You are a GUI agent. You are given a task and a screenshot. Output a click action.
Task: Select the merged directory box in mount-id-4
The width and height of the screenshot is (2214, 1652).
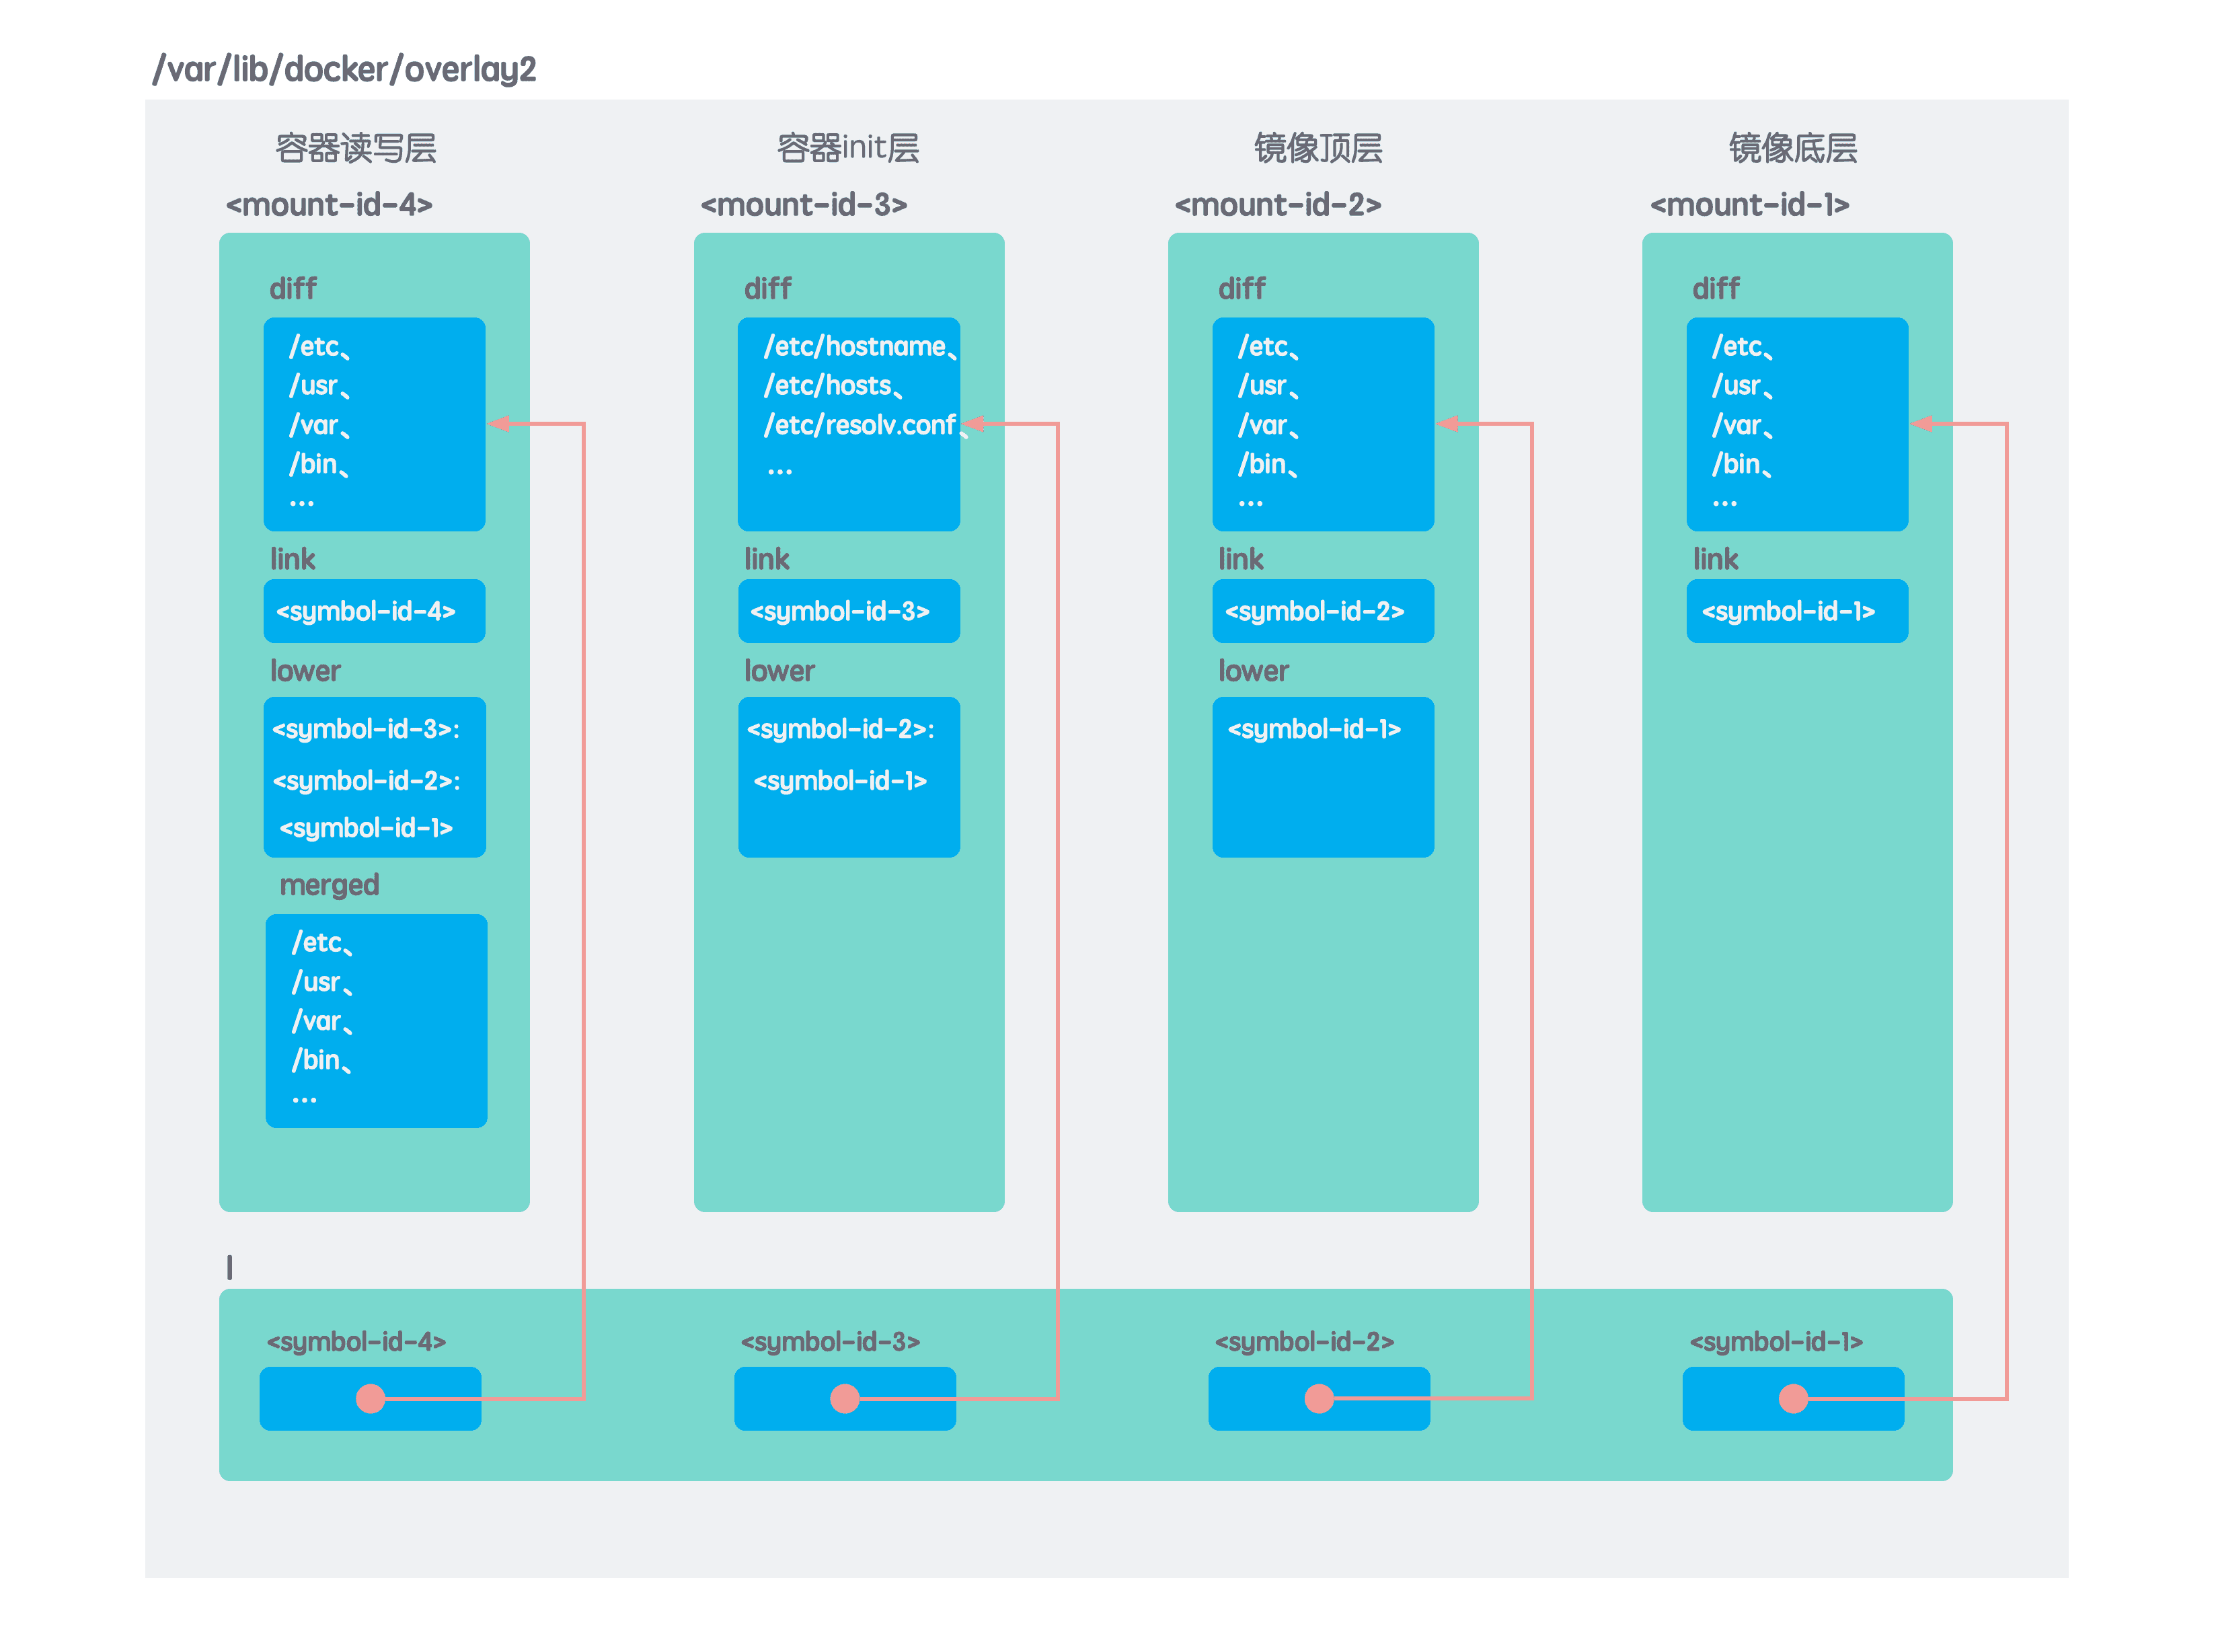point(376,1020)
